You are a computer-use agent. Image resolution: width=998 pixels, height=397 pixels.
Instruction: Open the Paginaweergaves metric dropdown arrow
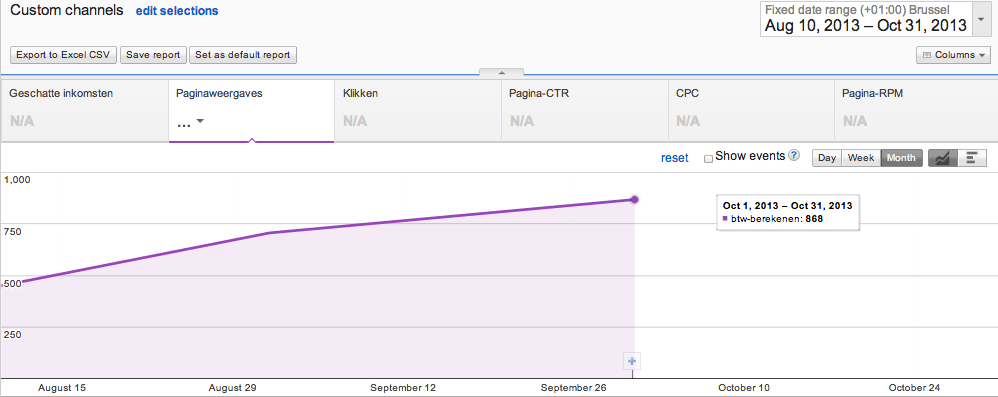(200, 121)
